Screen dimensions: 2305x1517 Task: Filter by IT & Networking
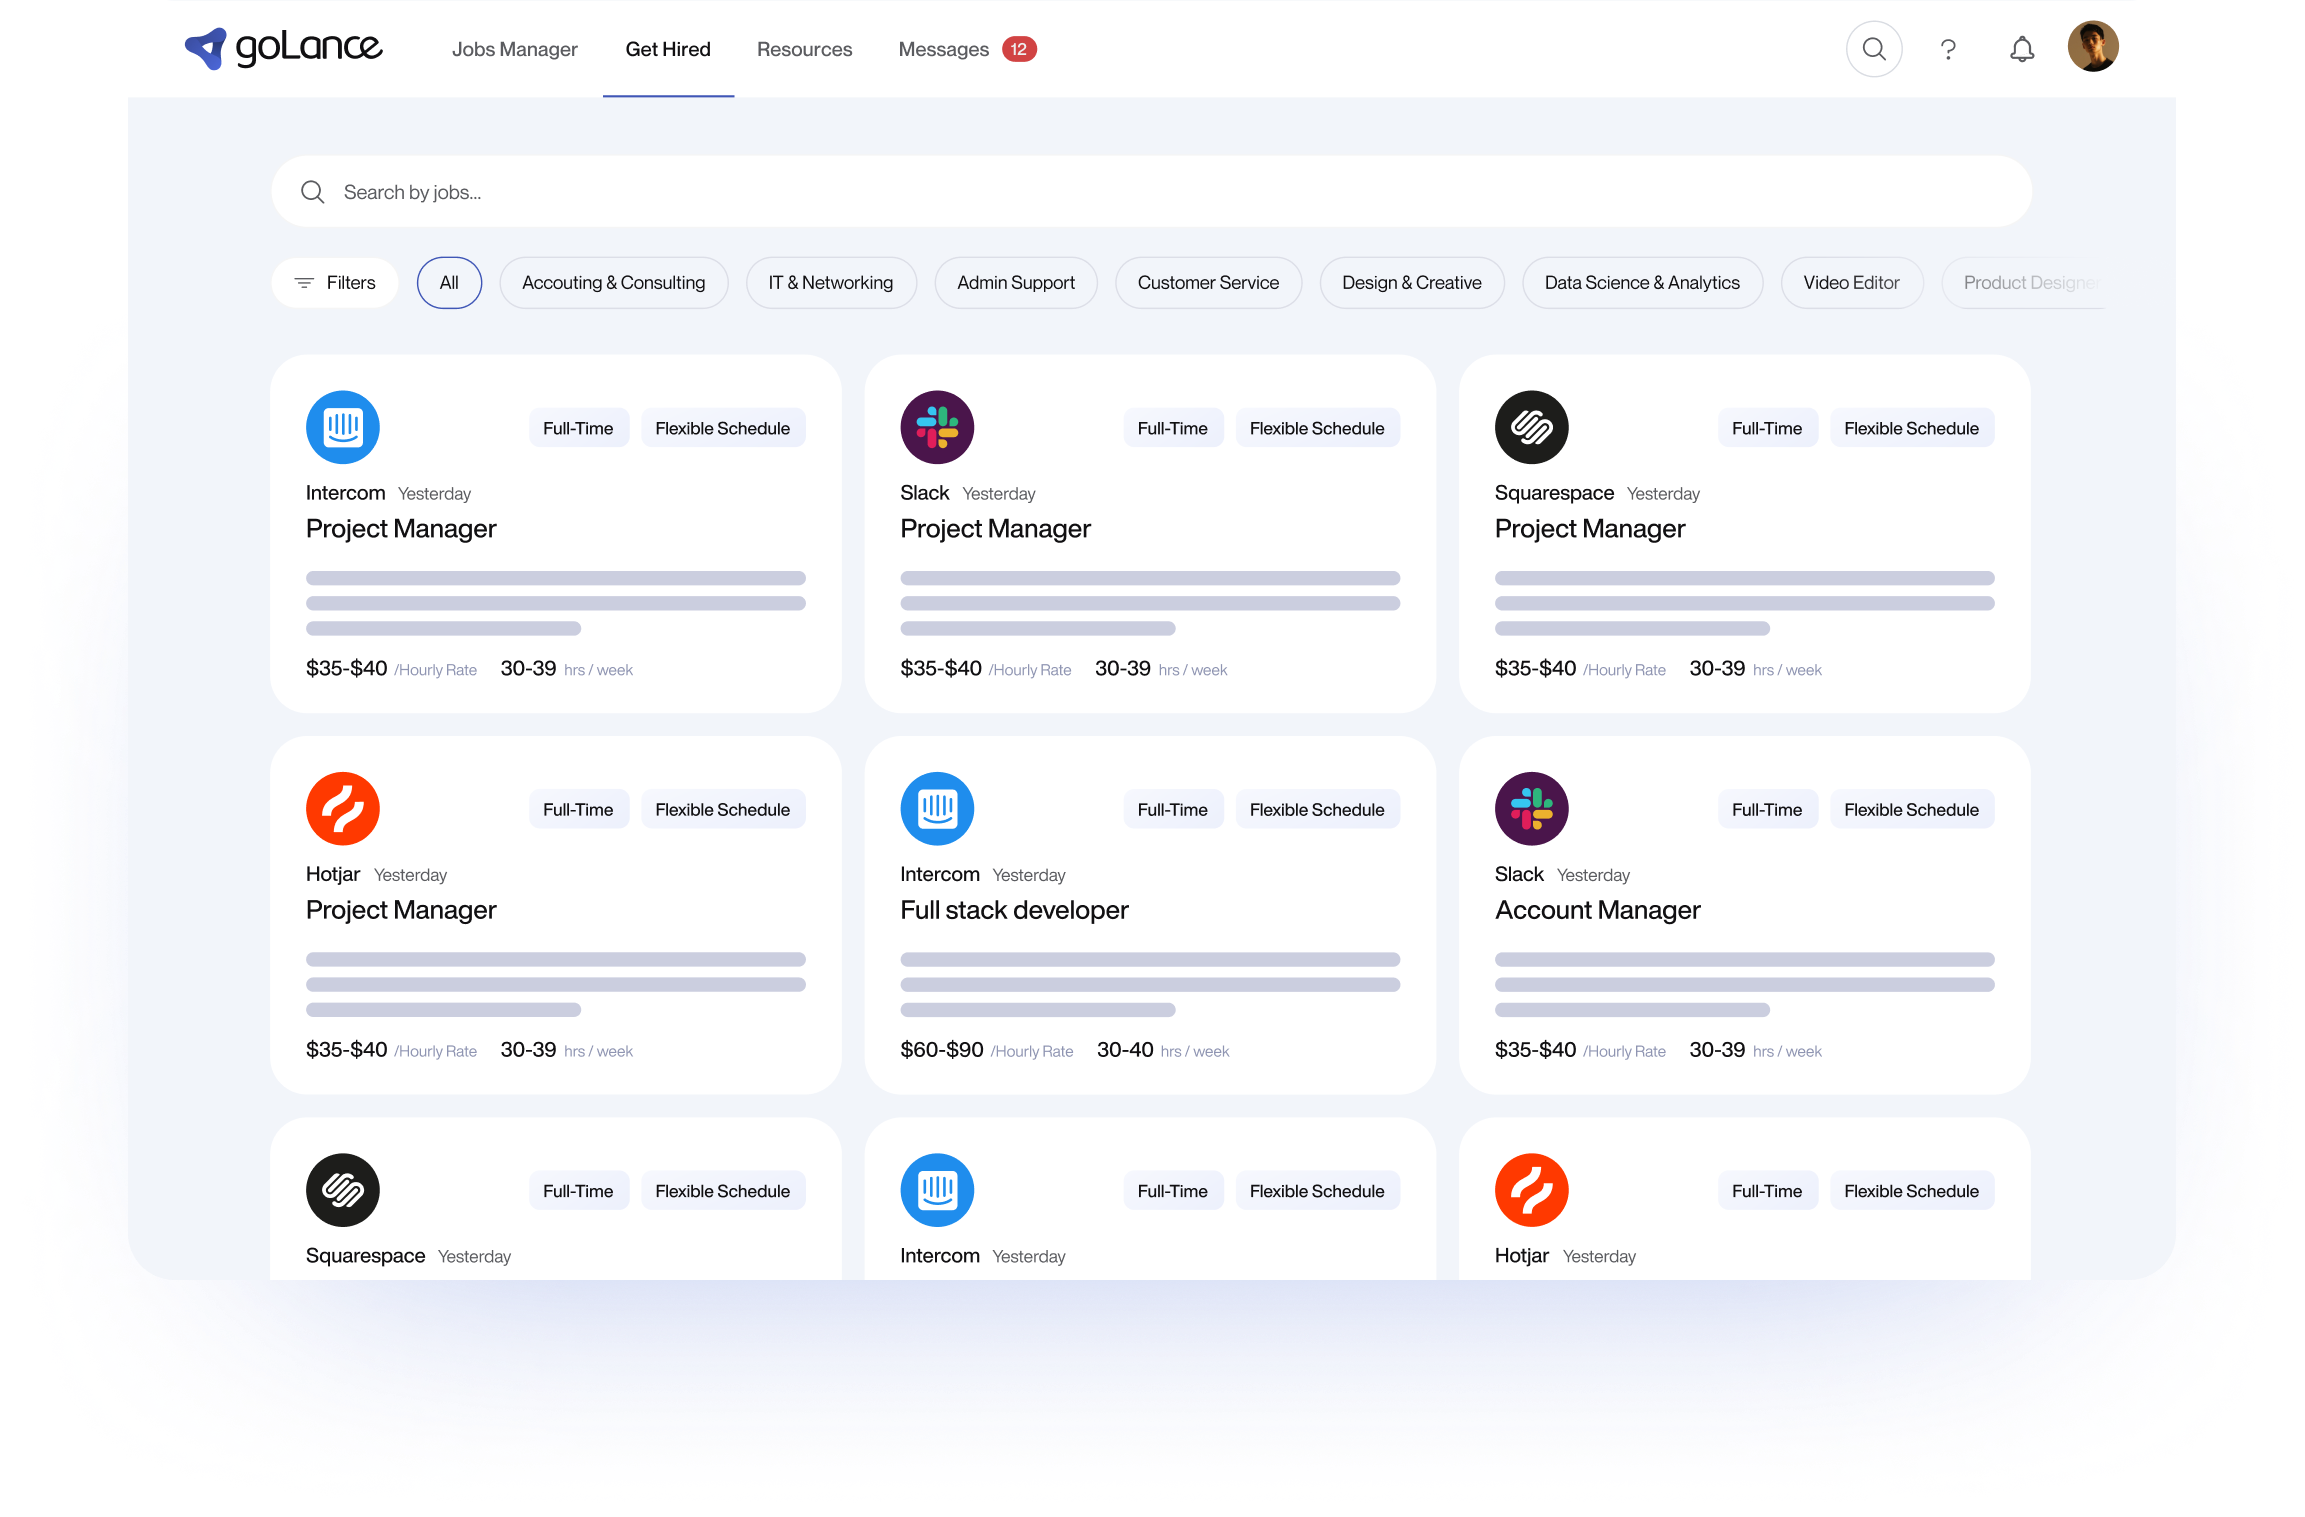[830, 283]
